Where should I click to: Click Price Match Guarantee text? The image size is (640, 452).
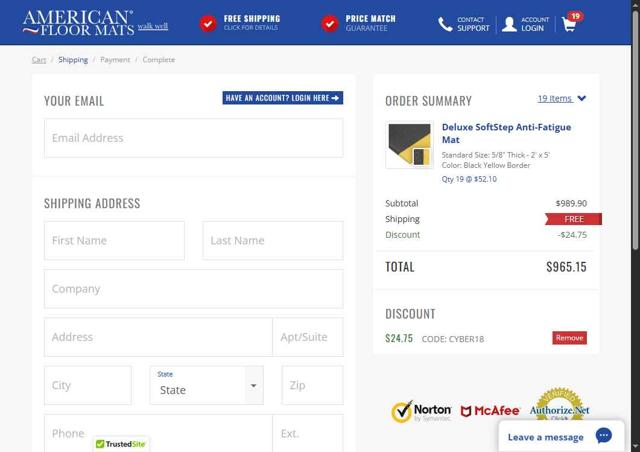click(x=371, y=23)
